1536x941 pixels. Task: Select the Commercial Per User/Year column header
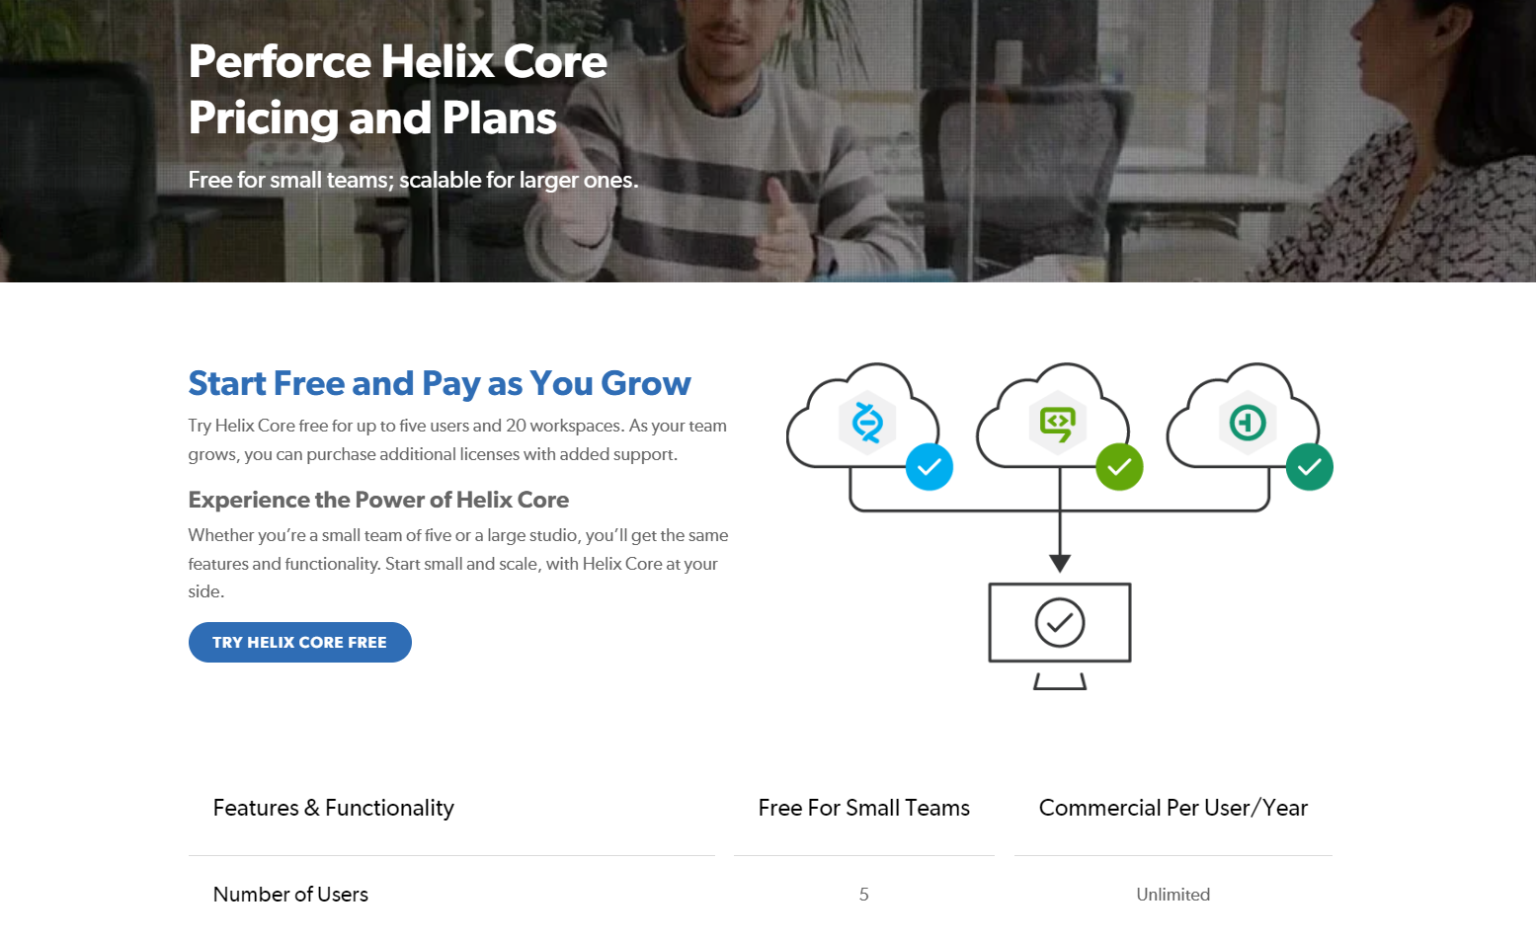[x=1173, y=808]
